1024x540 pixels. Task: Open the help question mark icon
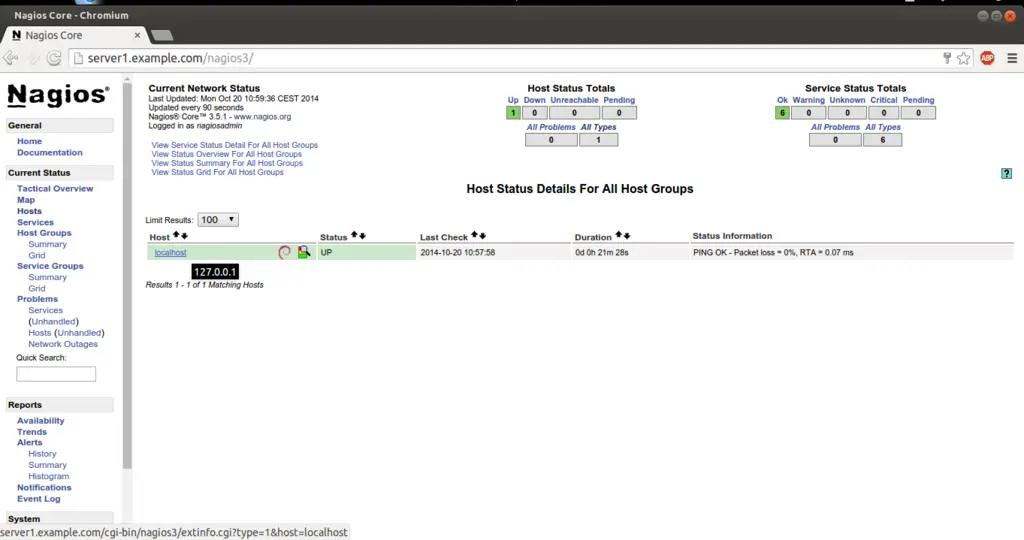pyautogui.click(x=1006, y=173)
